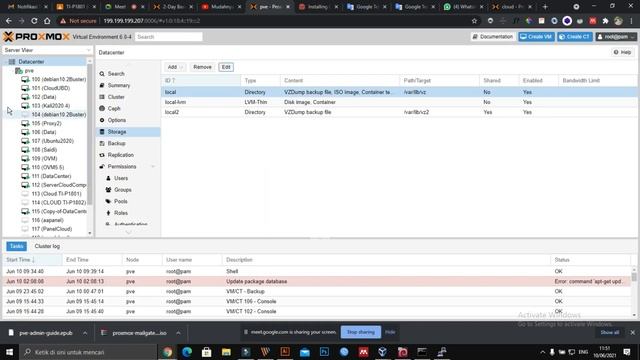Expand the Permissions section arrow
This screenshot has width=640, height=360.
point(153,167)
